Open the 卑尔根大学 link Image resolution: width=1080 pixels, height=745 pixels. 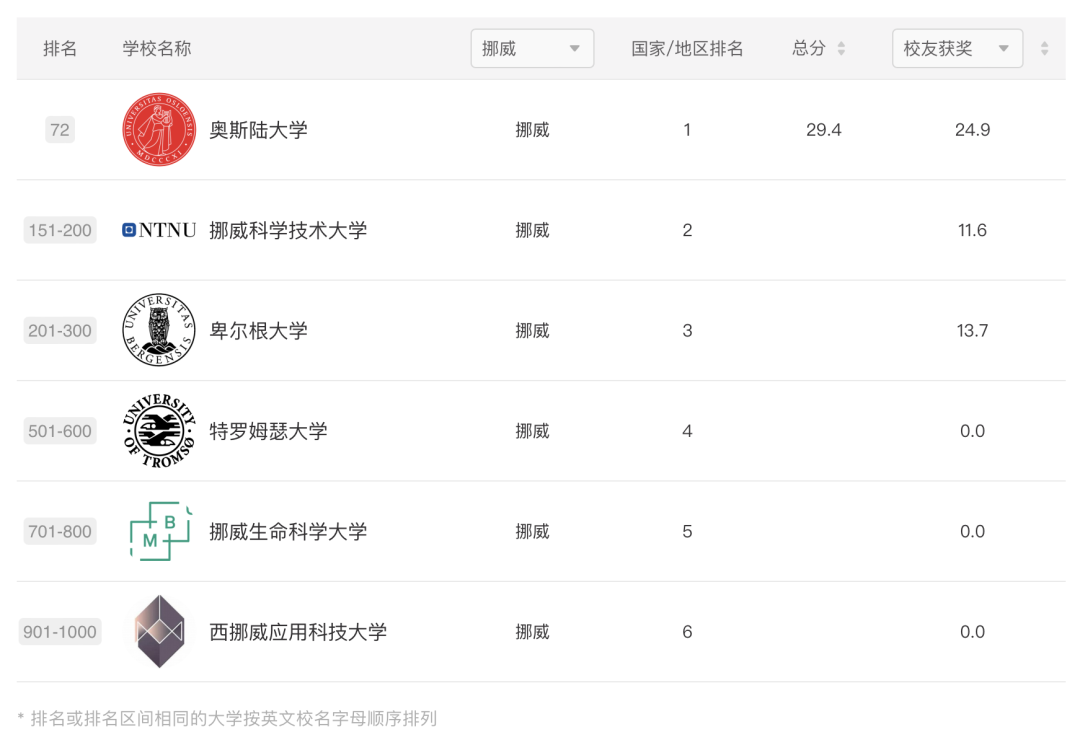pyautogui.click(x=258, y=331)
